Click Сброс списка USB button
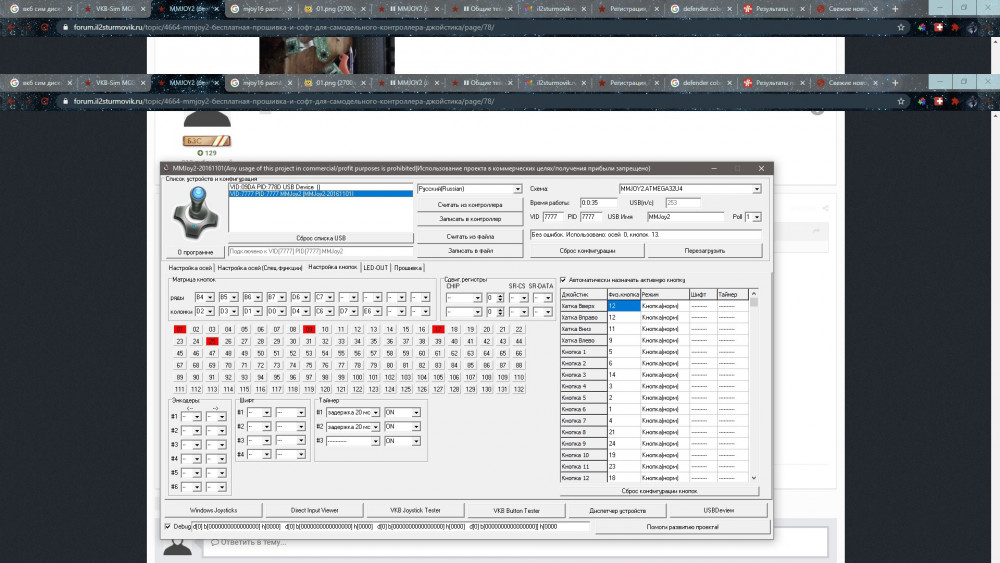This screenshot has height=563, width=1000. pyautogui.click(x=321, y=238)
